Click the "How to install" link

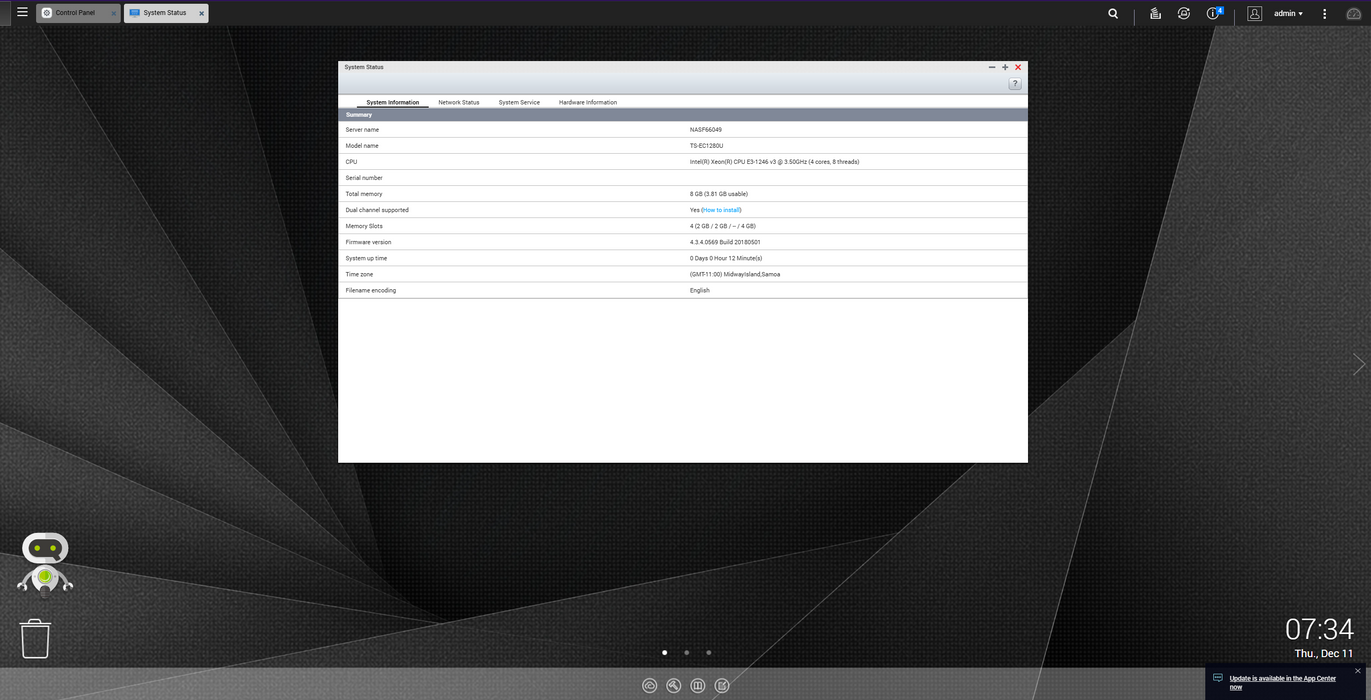click(721, 210)
